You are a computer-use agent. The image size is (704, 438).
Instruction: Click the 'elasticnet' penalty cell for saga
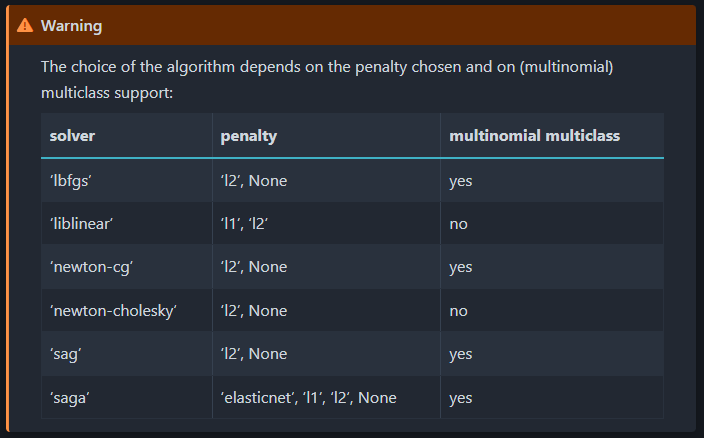326,398
